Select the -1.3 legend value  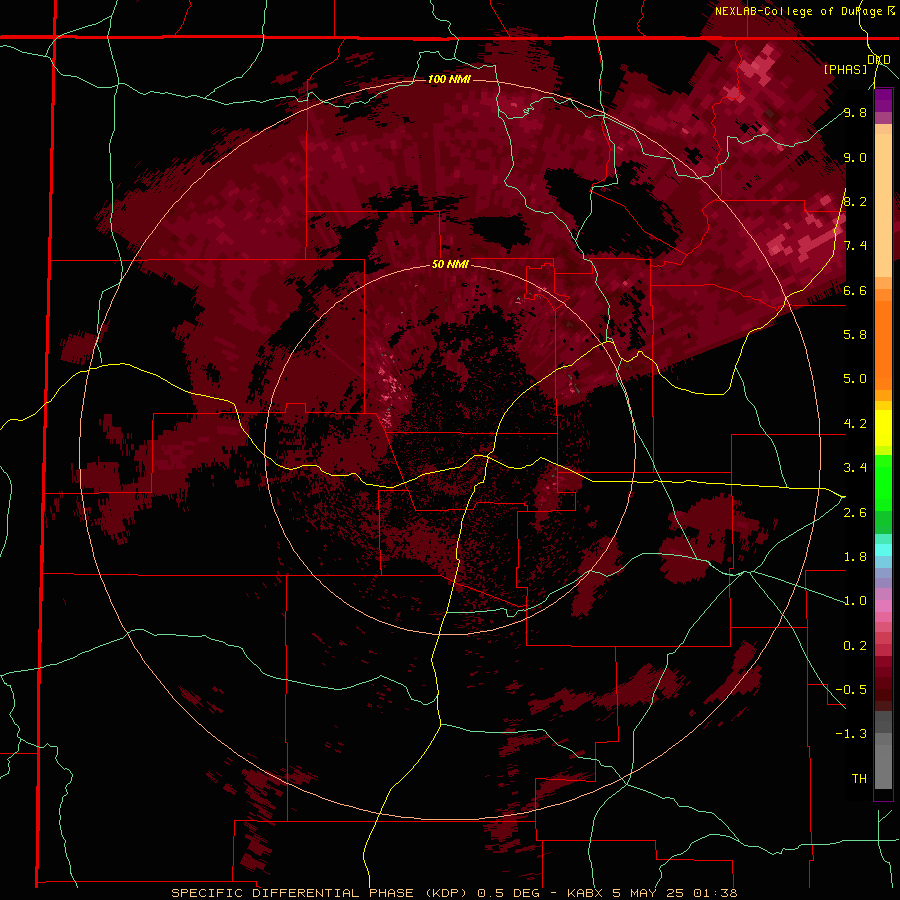[x=852, y=734]
